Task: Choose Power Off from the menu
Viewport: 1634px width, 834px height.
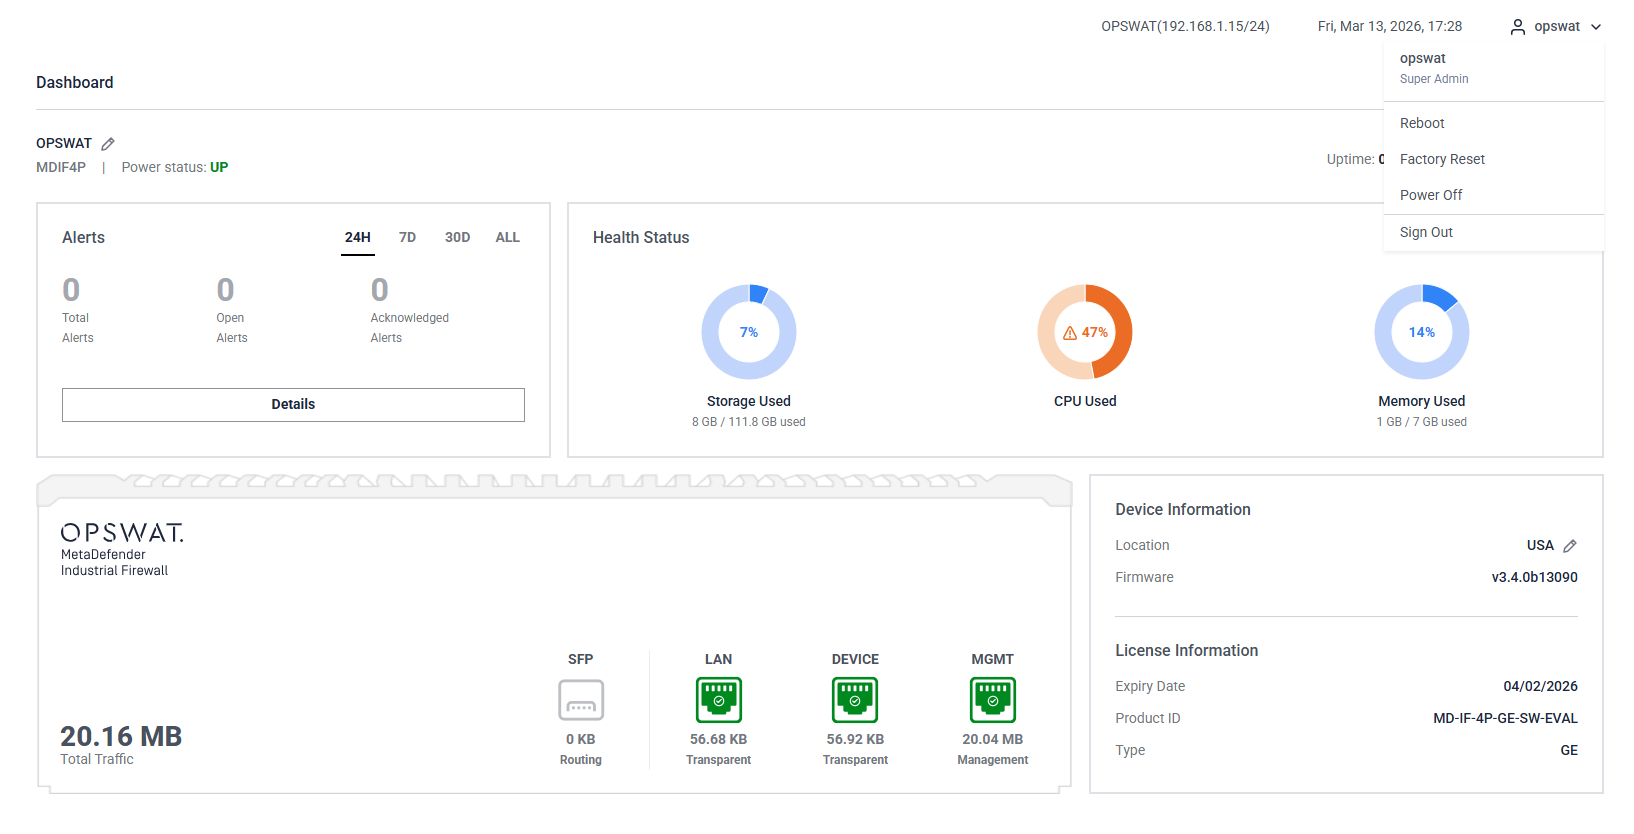Action: (x=1431, y=195)
